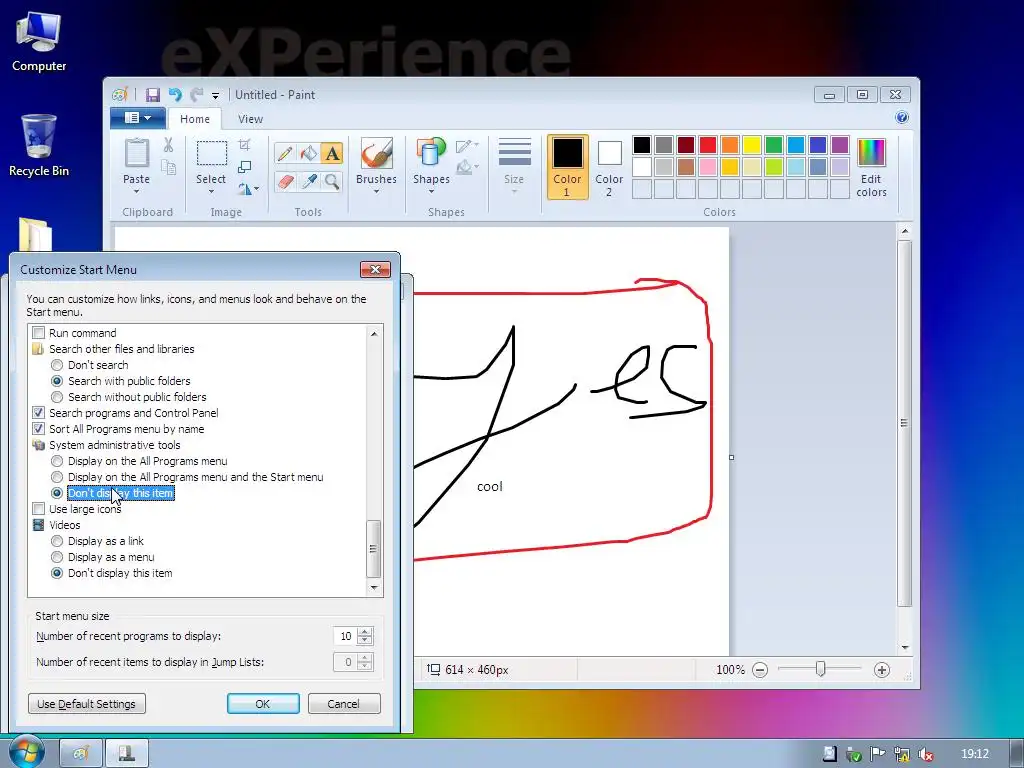1024x768 pixels.
Task: Open the blue Paint file menu button
Action: 137,118
